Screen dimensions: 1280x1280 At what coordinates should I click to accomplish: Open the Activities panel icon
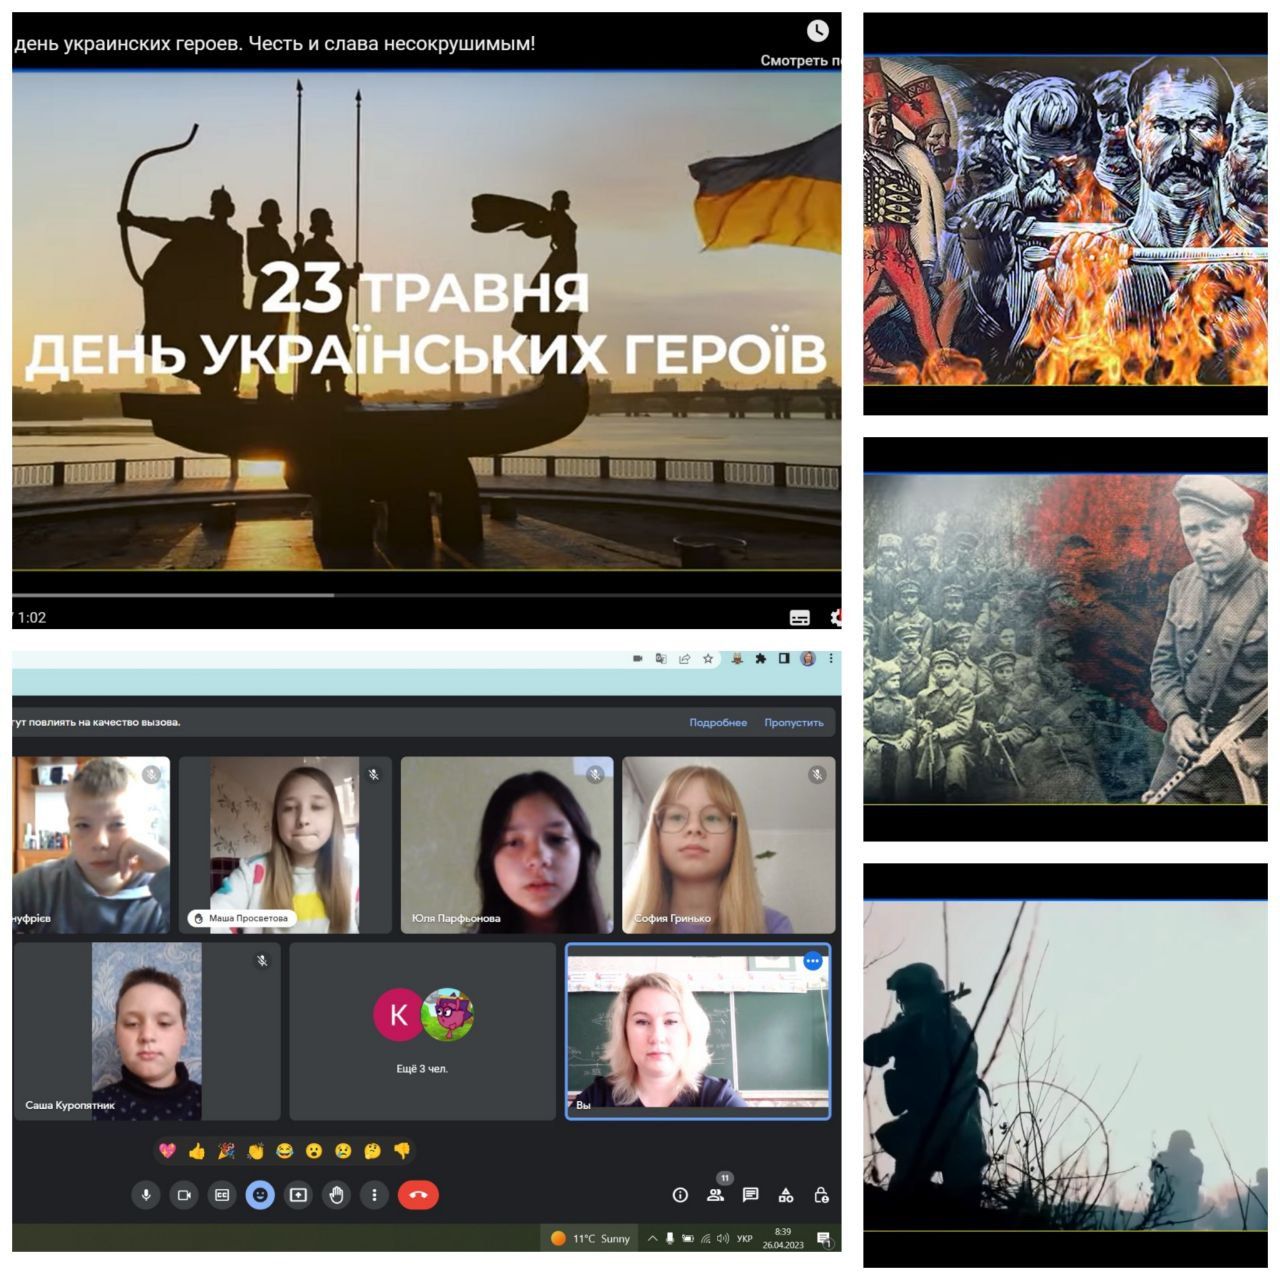pos(786,1195)
